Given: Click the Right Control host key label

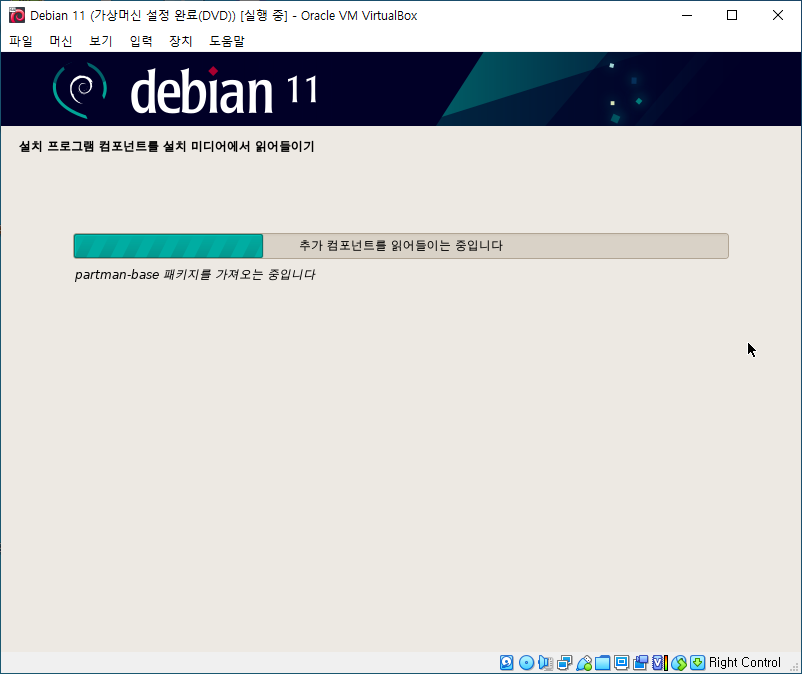Looking at the screenshot, I should point(745,663).
